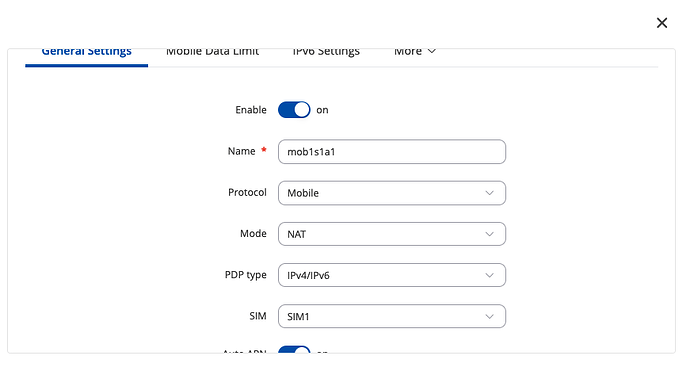The image size is (690, 366).
Task: Open the More tab menu
Action: tap(415, 51)
